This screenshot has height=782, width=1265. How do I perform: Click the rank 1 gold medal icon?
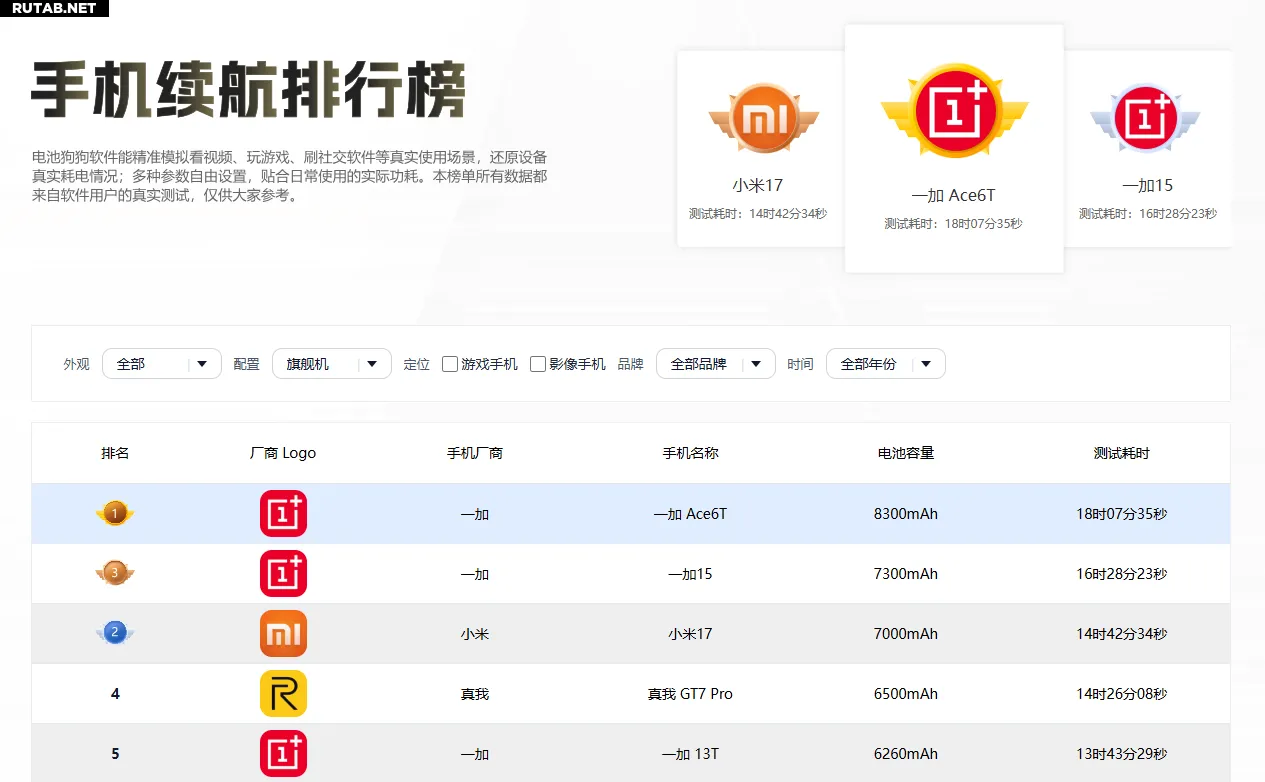(x=115, y=514)
